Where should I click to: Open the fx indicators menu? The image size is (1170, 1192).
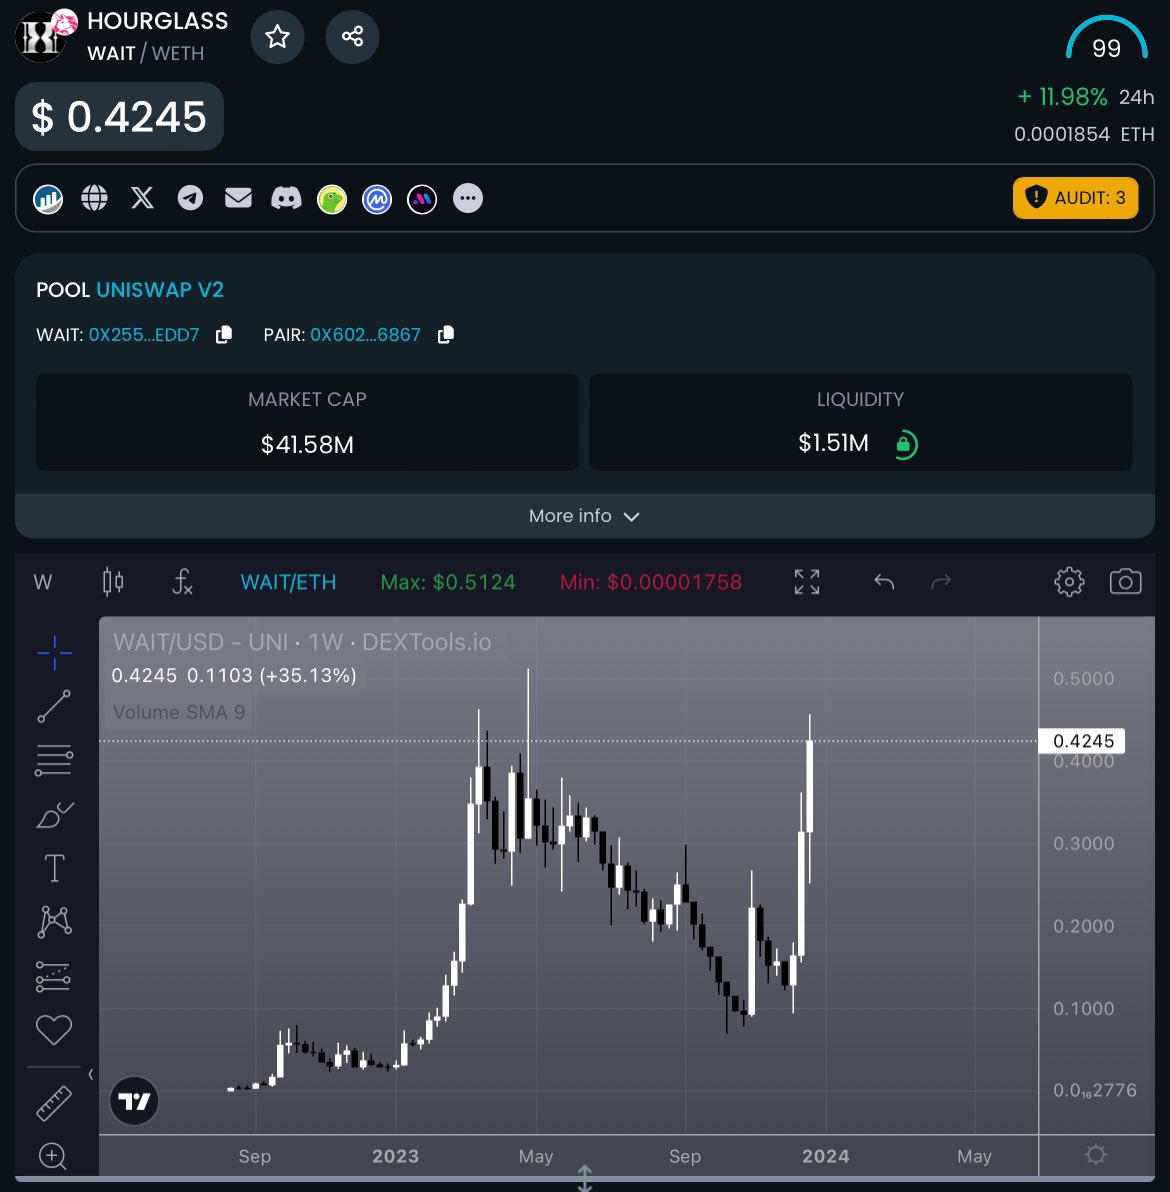182,582
